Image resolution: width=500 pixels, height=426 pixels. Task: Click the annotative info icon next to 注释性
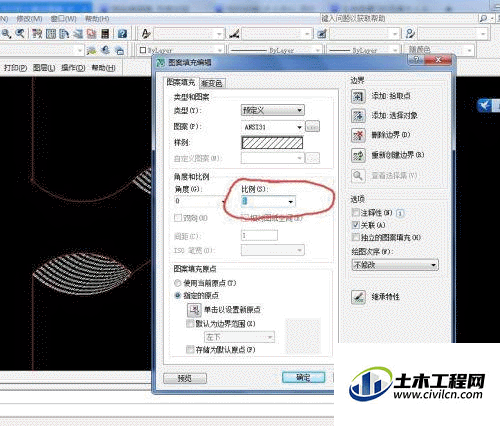pyautogui.click(x=400, y=213)
